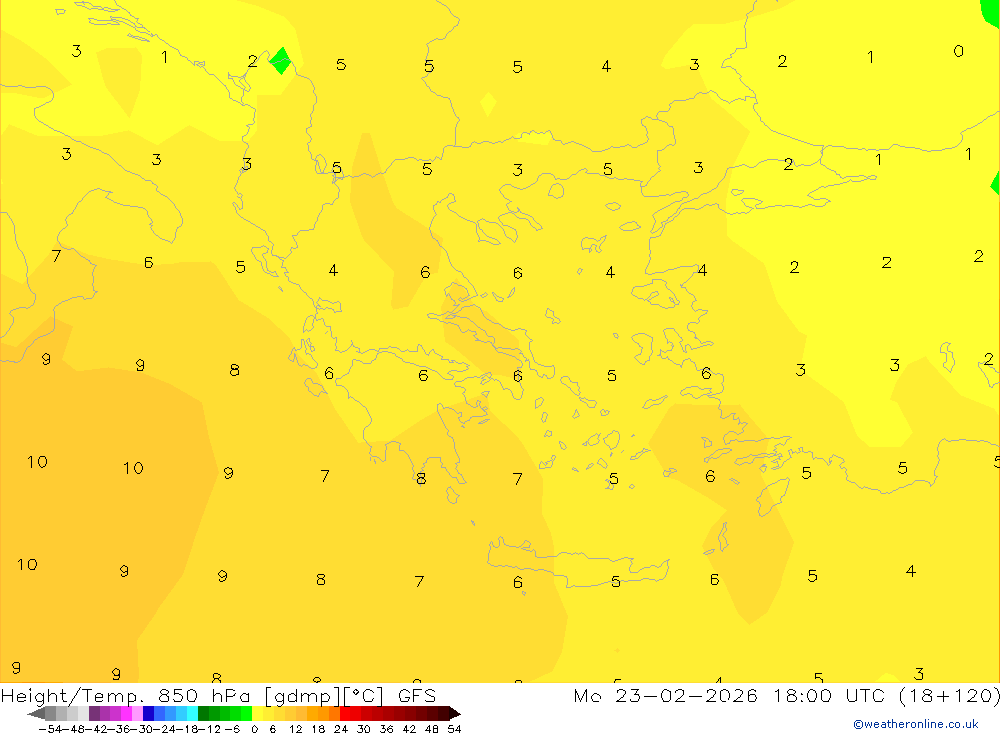Select the bright red legend swatch above 24

pyautogui.click(x=345, y=713)
